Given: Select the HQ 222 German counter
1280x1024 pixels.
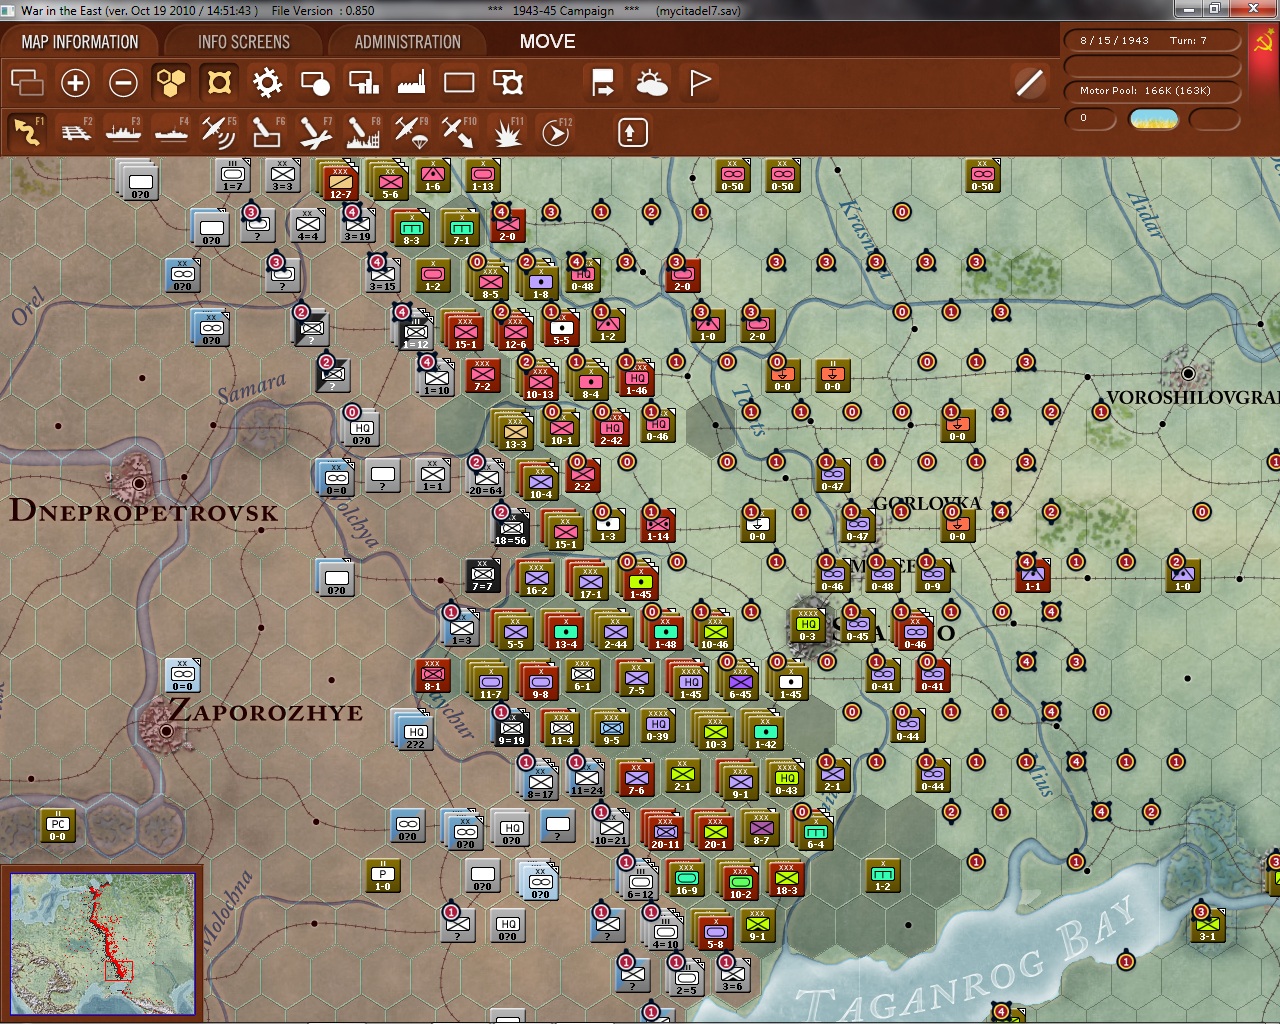Looking at the screenshot, I should tap(415, 734).
